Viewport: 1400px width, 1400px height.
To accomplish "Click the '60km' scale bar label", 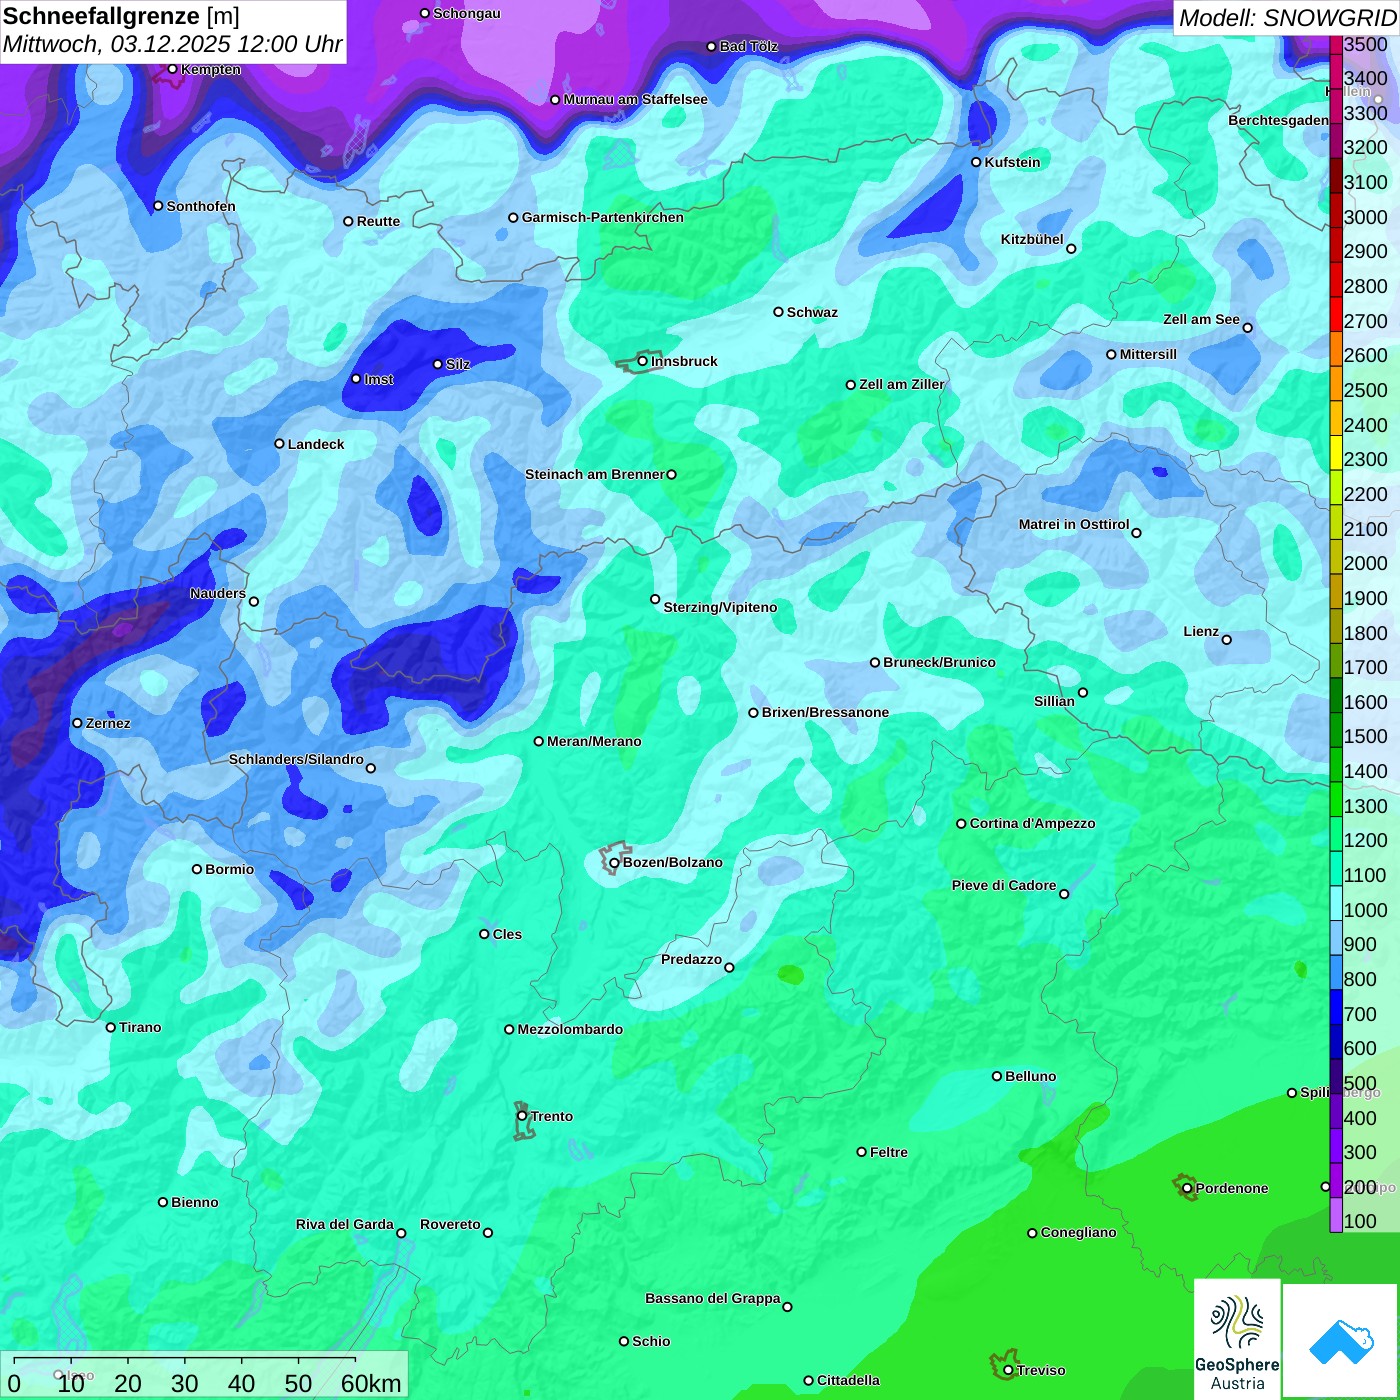I will click(x=371, y=1383).
